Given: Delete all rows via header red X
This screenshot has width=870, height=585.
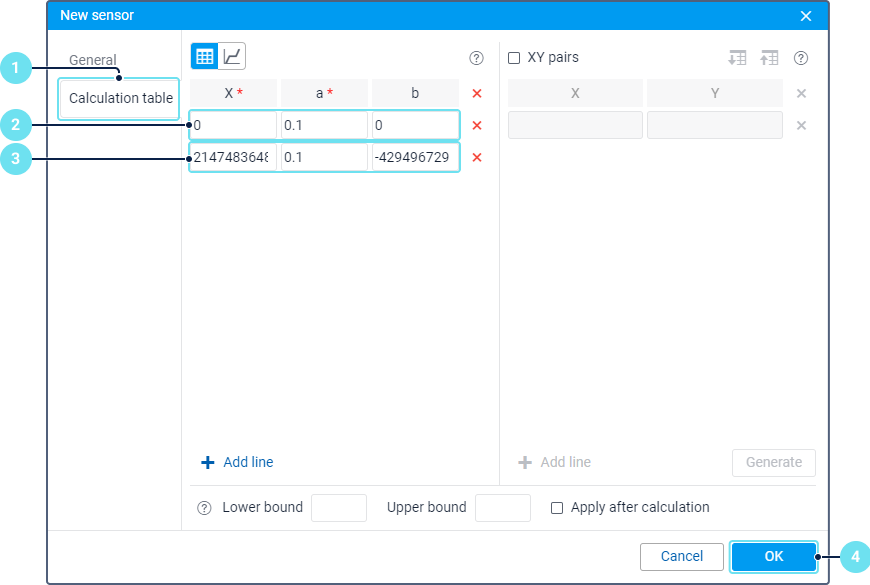Looking at the screenshot, I should (477, 93).
